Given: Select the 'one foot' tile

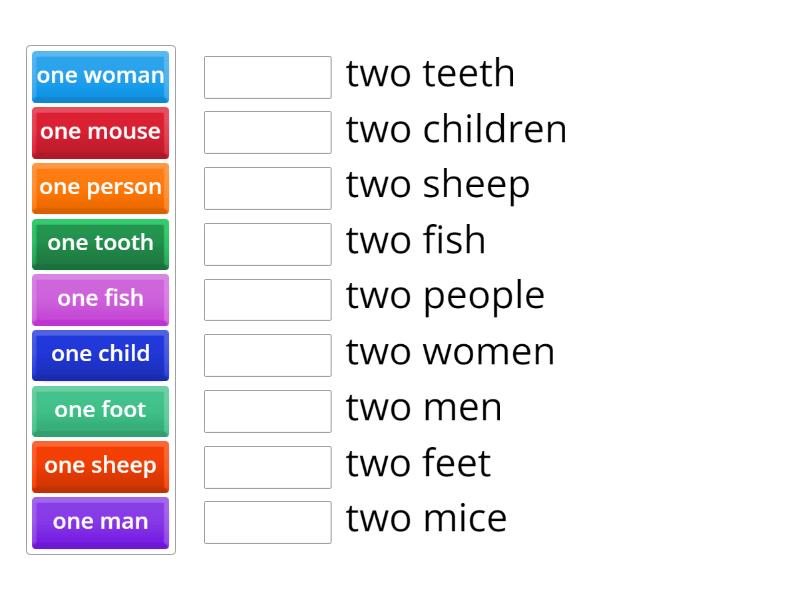Looking at the screenshot, I should coord(100,410).
